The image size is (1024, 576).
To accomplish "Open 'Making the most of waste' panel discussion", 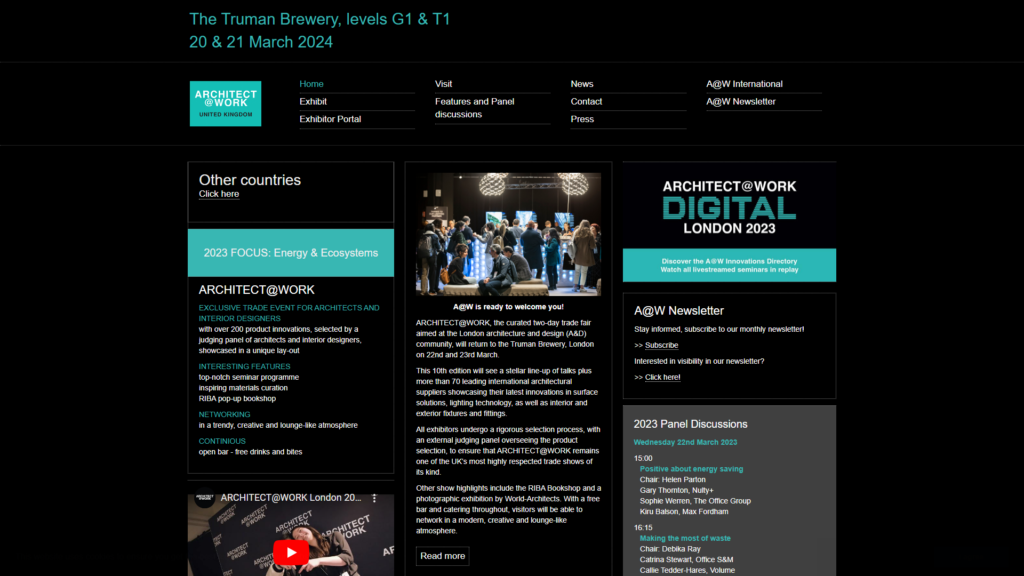I will point(685,538).
